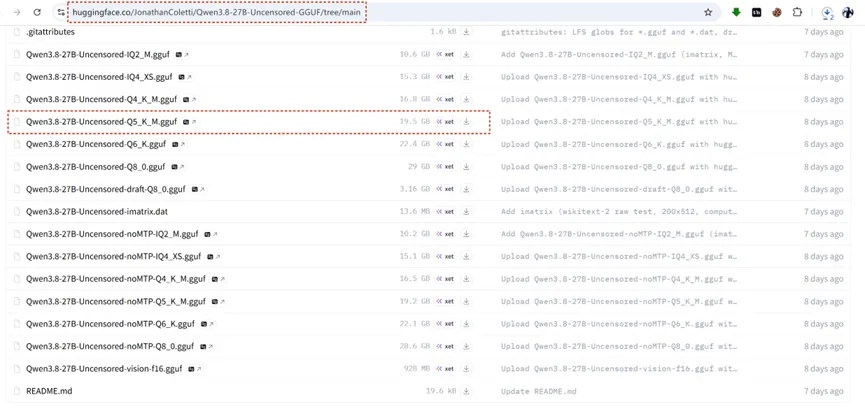The image size is (865, 409).
Task: Click the '3.16 GB' size of draft-Q8_0.gguf
Action: tap(415, 189)
